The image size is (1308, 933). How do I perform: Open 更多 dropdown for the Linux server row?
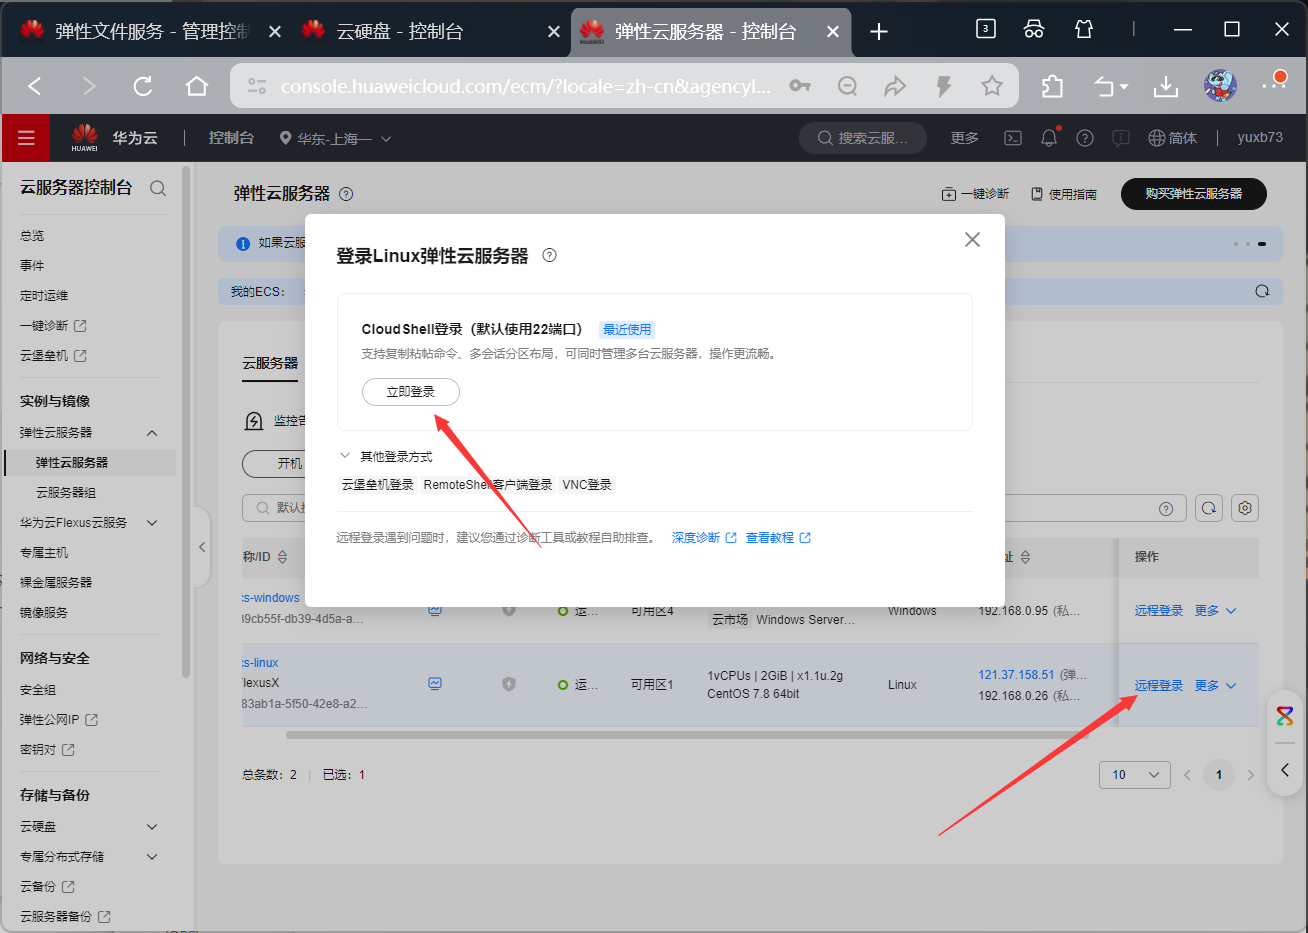[x=1215, y=686]
